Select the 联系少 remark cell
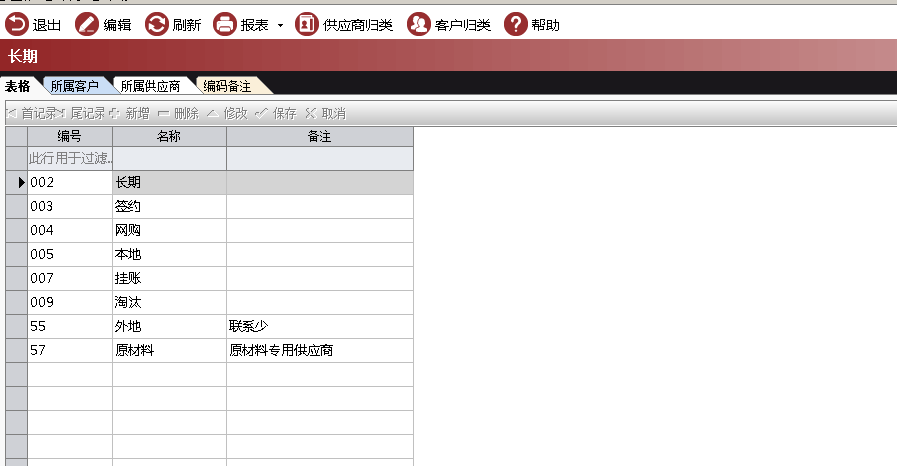897x466 pixels. click(x=320, y=326)
